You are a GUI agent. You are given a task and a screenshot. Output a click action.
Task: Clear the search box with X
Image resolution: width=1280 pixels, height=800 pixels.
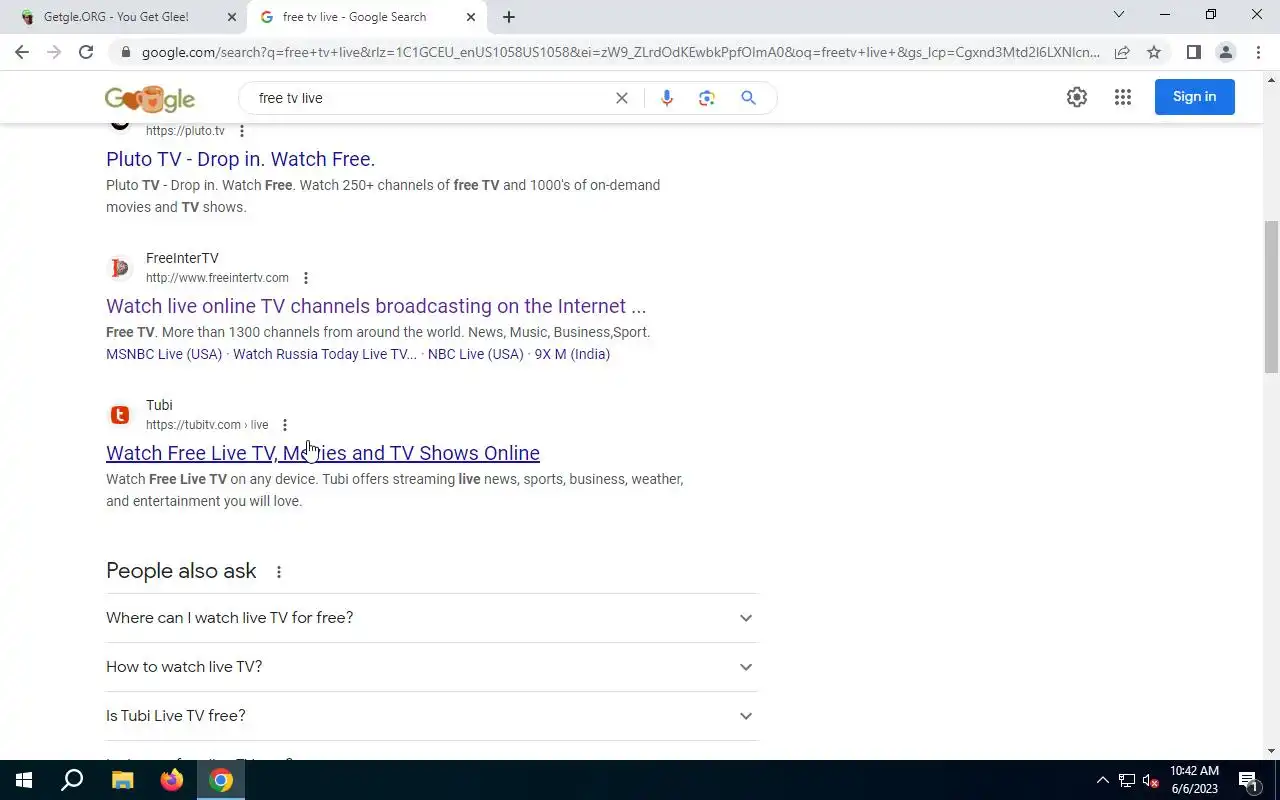coord(622,98)
